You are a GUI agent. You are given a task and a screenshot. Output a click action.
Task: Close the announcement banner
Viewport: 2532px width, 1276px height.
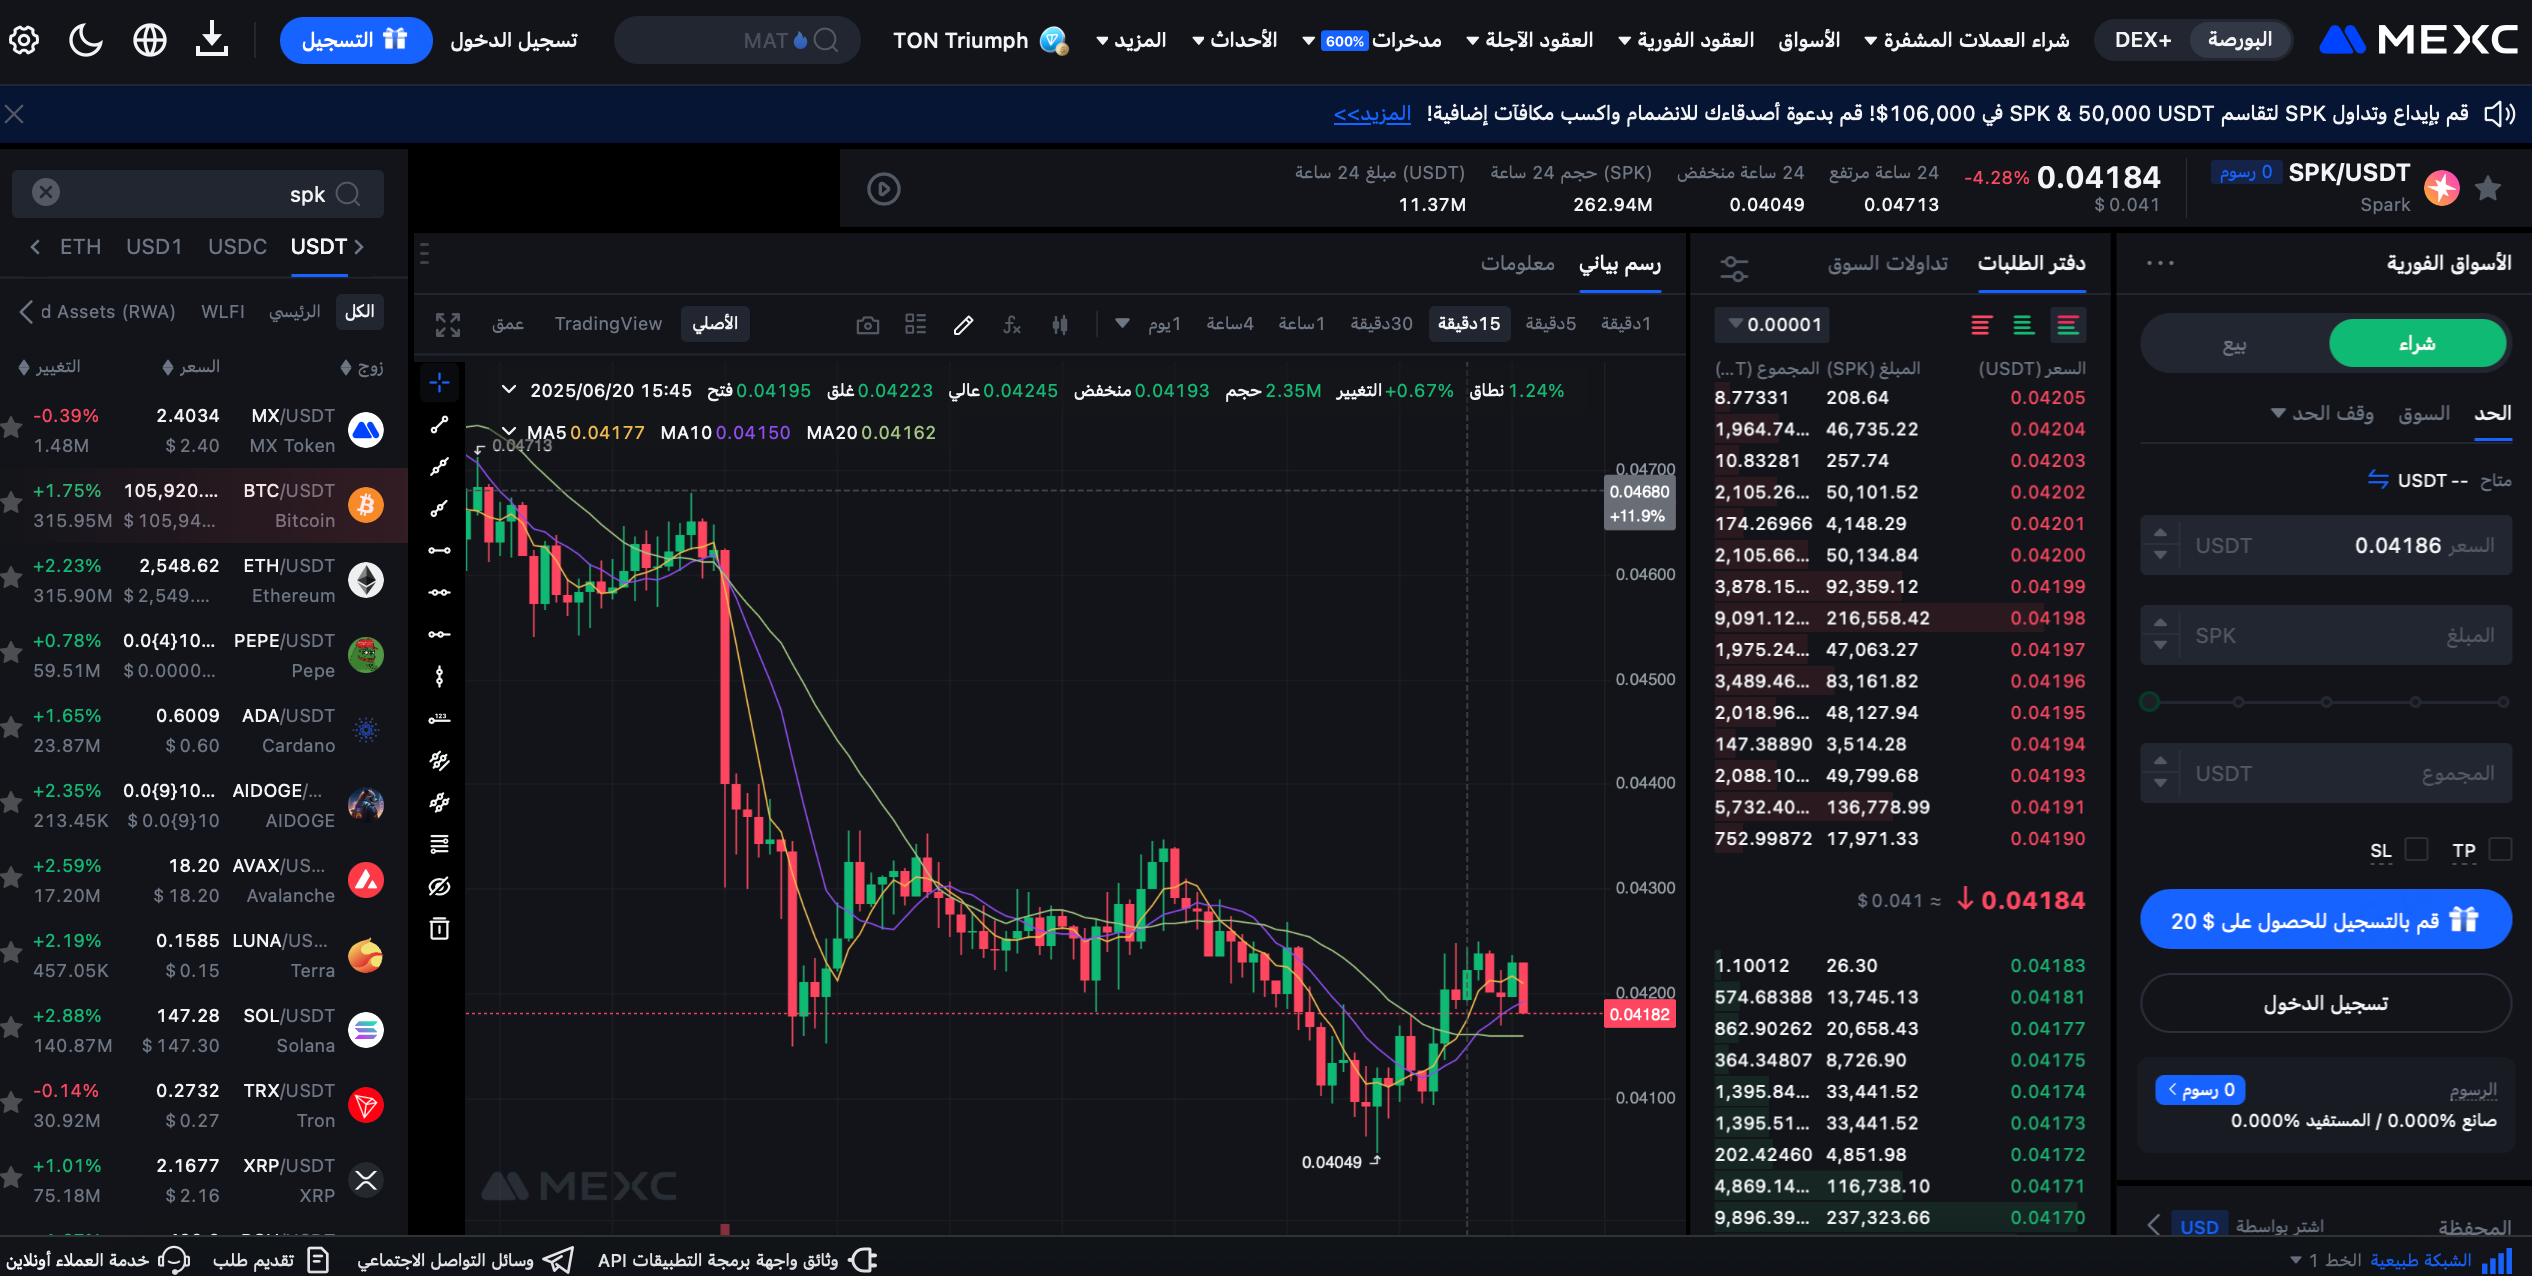14,114
